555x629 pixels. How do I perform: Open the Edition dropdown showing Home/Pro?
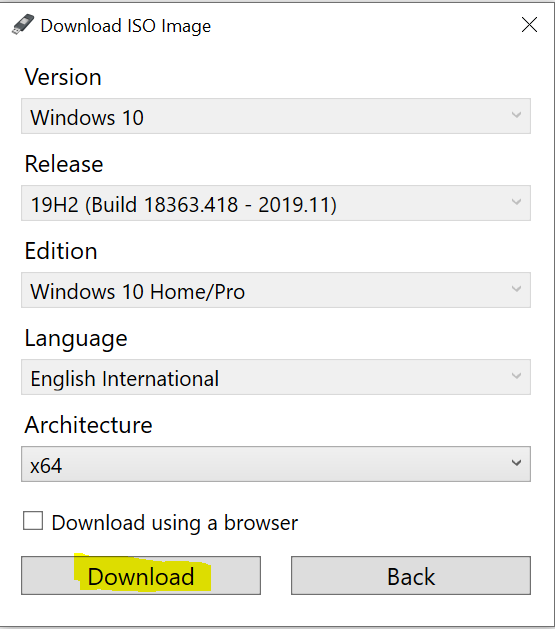(276, 290)
